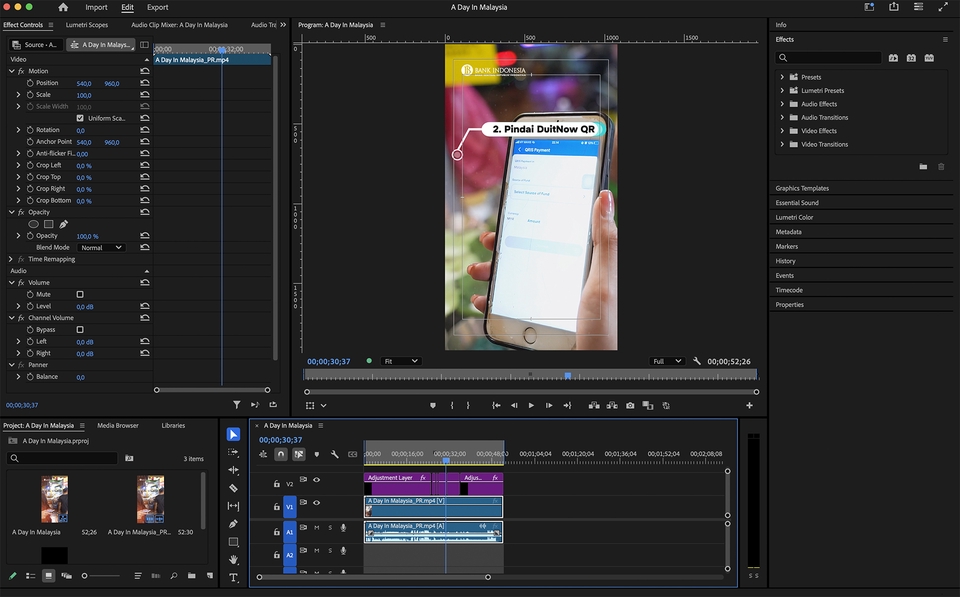Click the Export Frame camera icon
The width and height of the screenshot is (960, 597).
tap(629, 406)
